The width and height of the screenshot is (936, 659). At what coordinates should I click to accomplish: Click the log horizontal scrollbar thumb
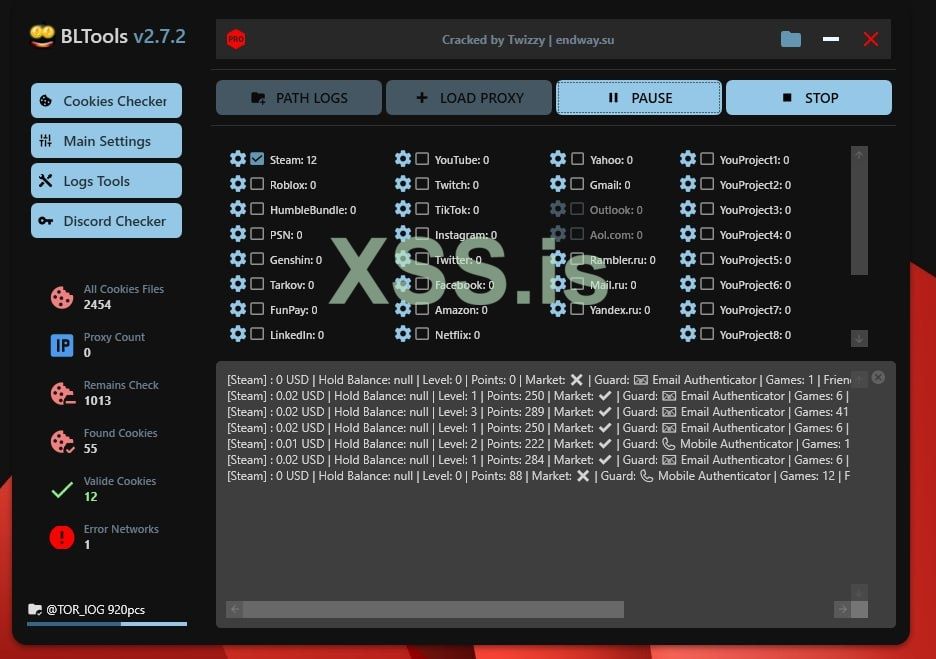pyautogui.click(x=433, y=609)
